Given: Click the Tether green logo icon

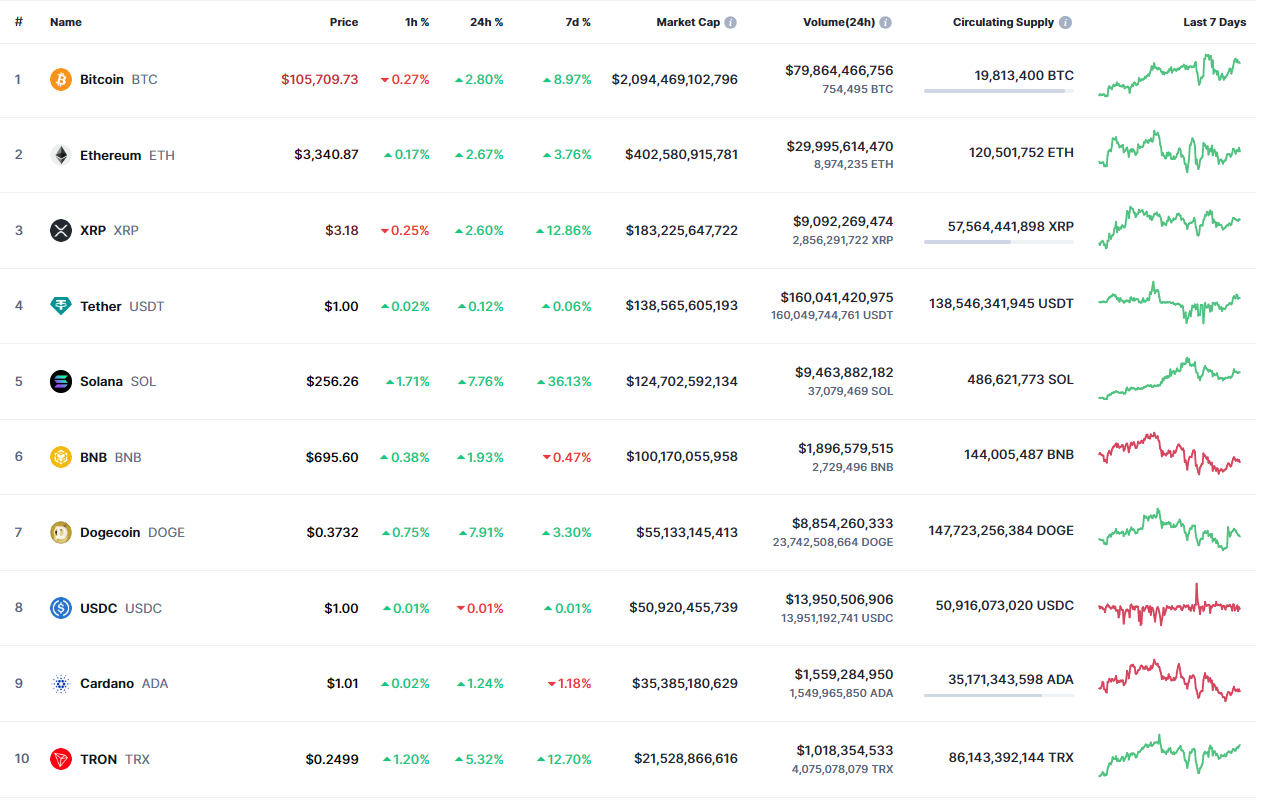Looking at the screenshot, I should 61,306.
